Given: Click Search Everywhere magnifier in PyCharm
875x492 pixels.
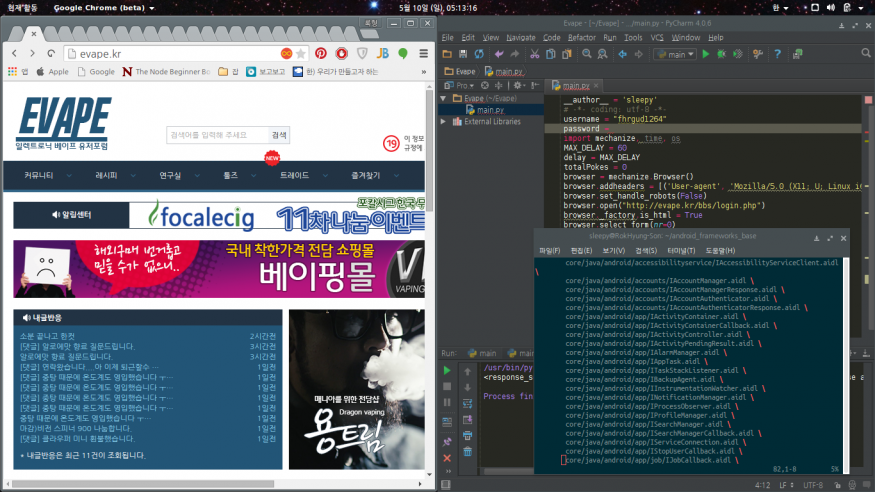Looking at the screenshot, I should pos(866,53).
